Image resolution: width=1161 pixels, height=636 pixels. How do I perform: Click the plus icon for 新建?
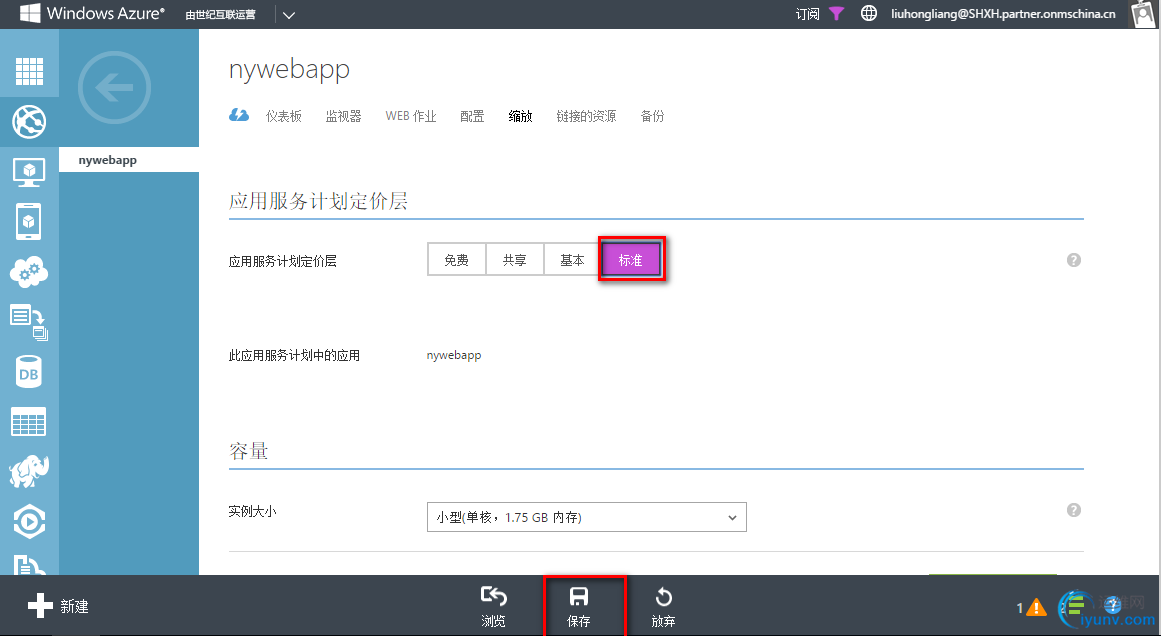40,606
